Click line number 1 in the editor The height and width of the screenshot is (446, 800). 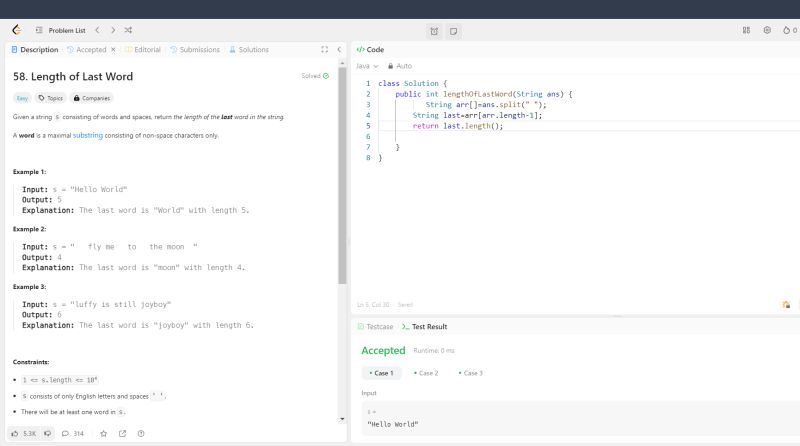[368, 83]
